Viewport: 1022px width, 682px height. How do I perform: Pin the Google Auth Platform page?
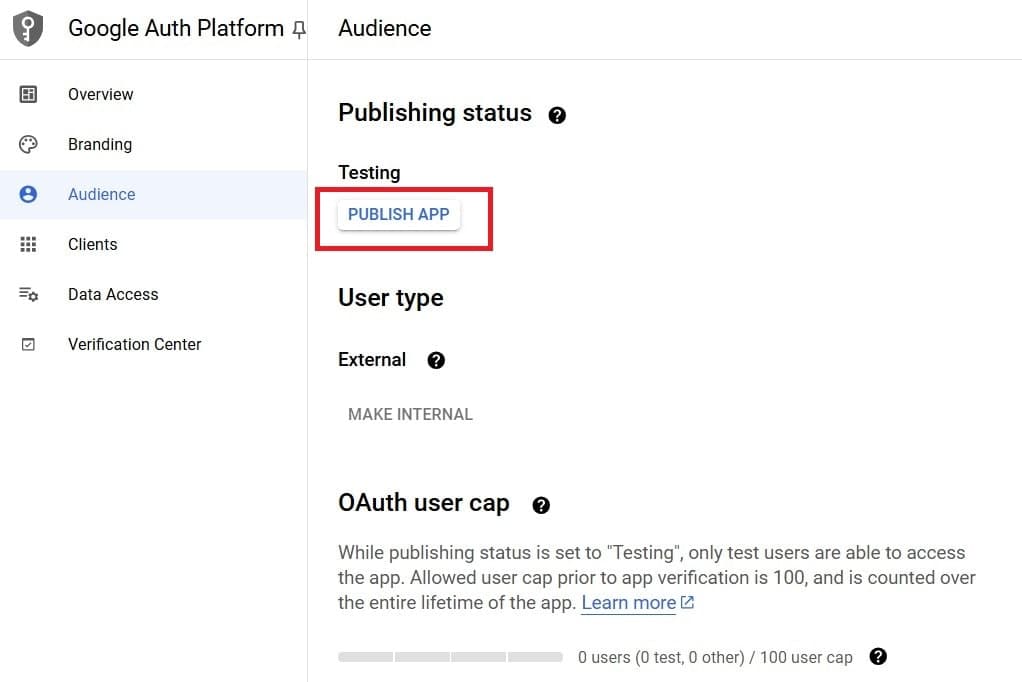(x=298, y=30)
